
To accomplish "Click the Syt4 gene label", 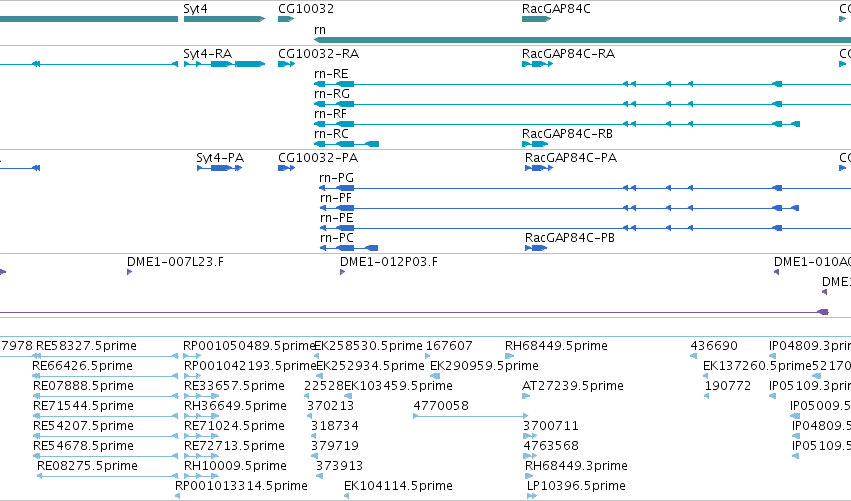I will [x=195, y=9].
